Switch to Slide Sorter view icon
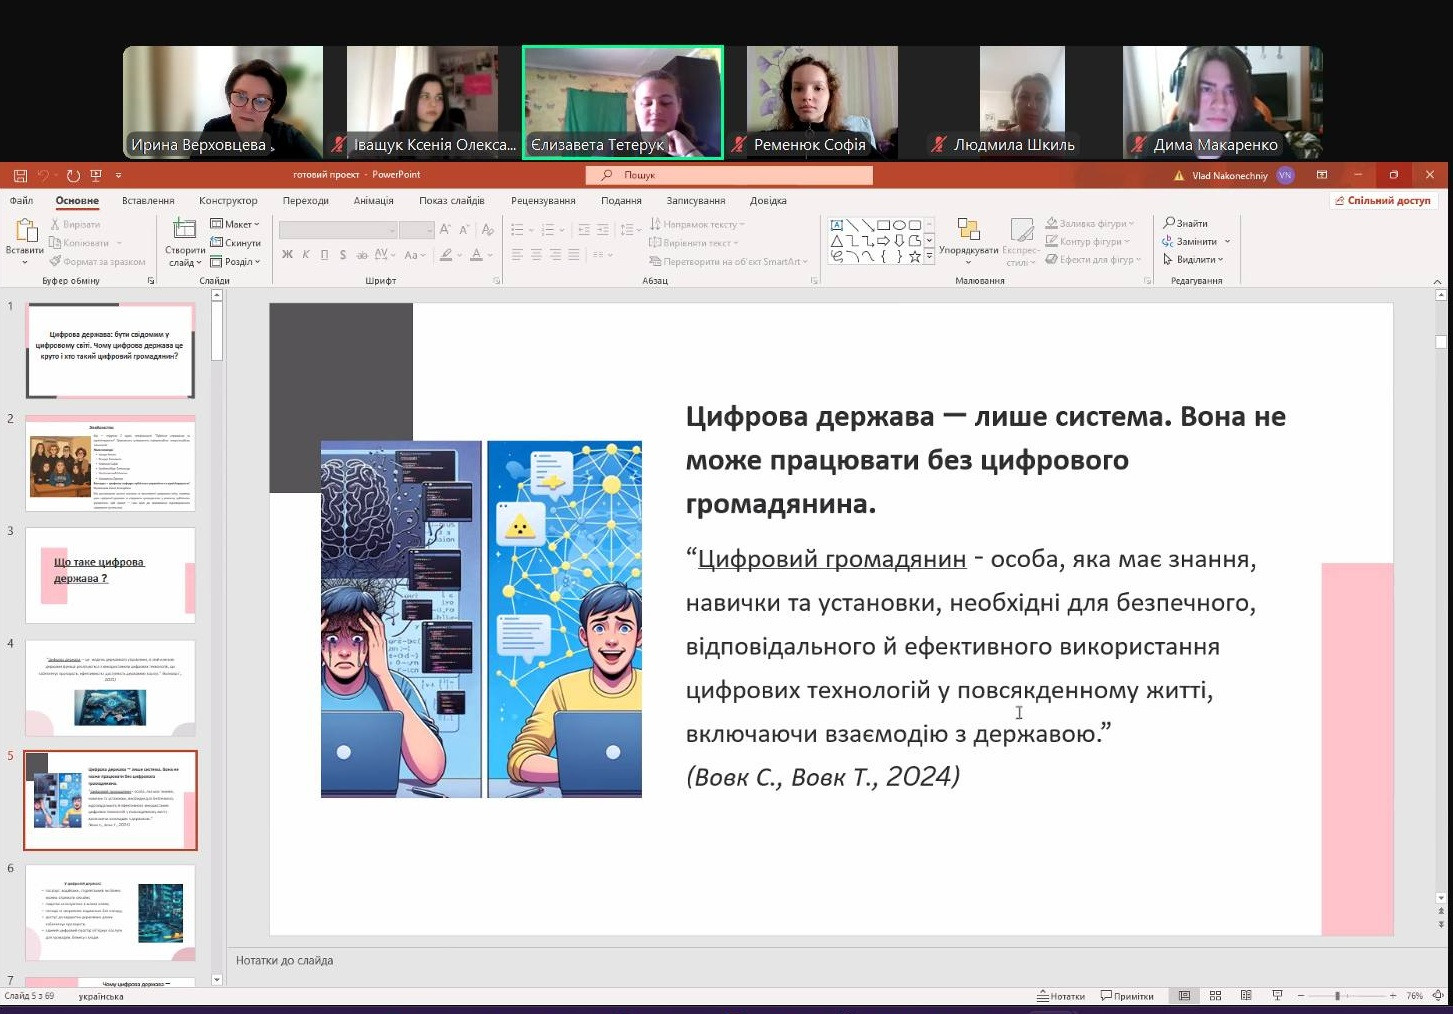The width and height of the screenshot is (1453, 1014). (1215, 996)
